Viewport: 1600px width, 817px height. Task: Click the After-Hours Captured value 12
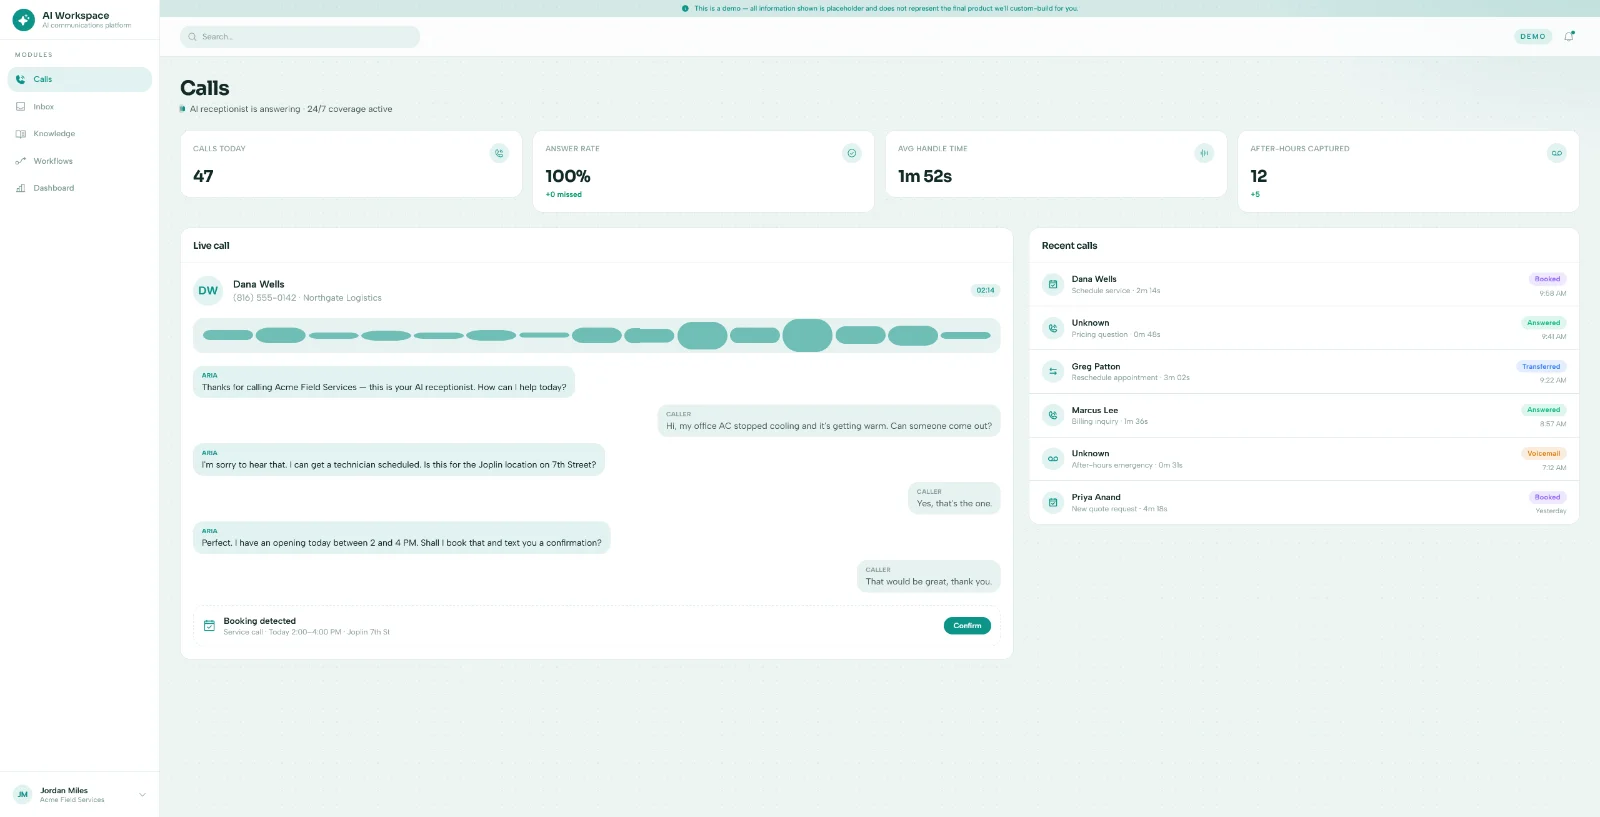click(x=1258, y=176)
